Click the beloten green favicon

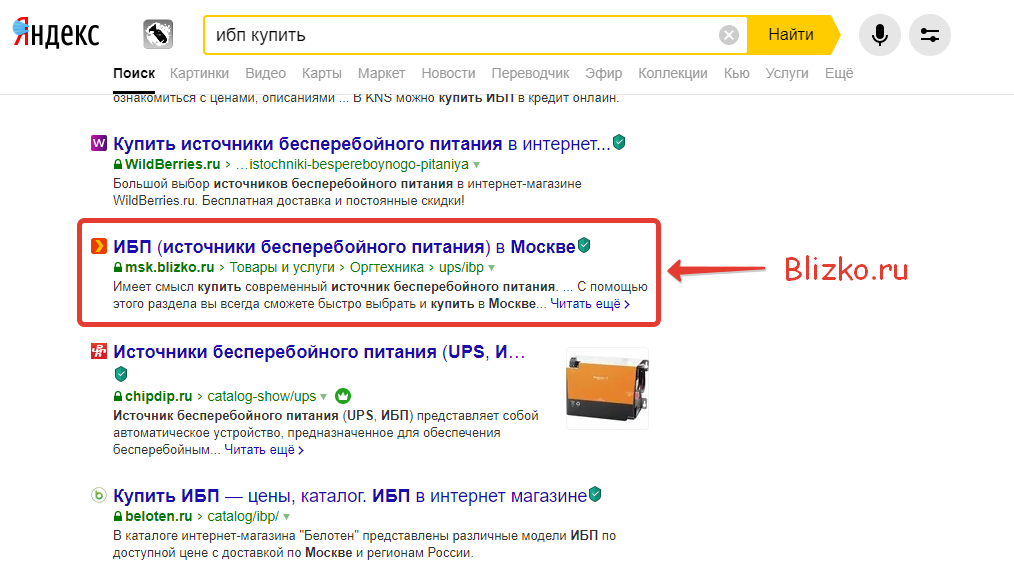point(98,495)
